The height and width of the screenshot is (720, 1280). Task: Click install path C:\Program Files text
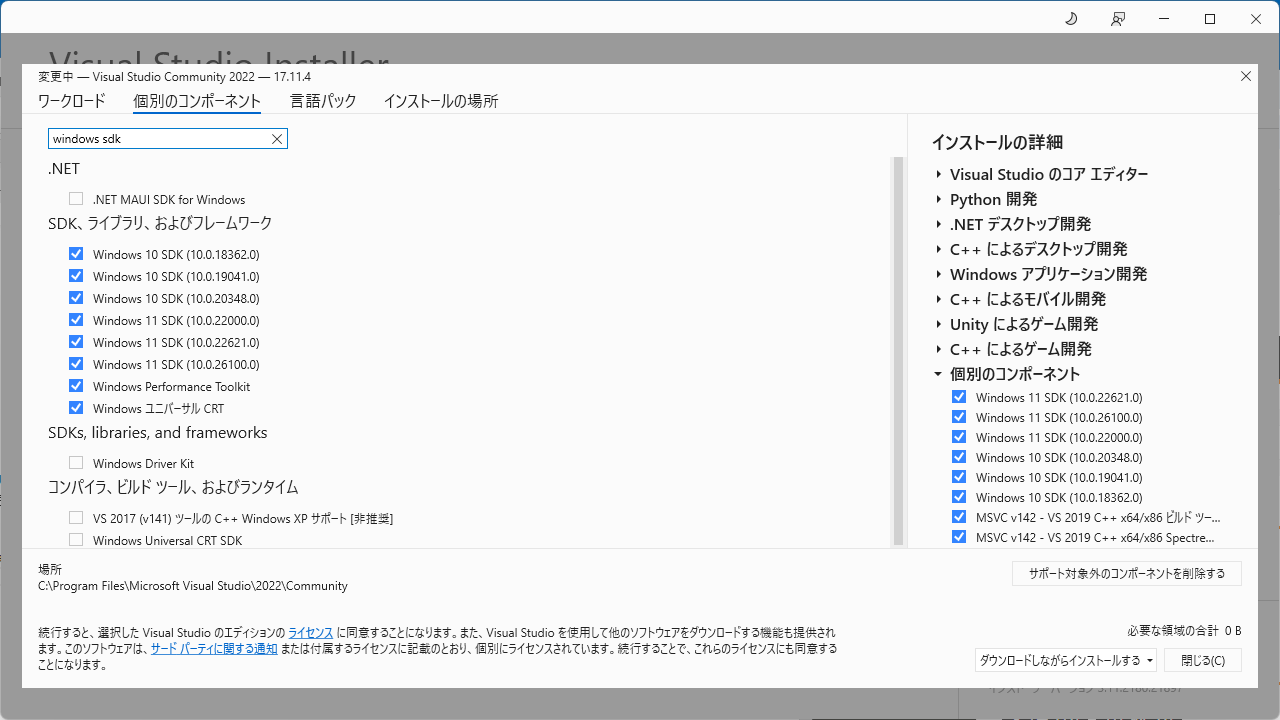coord(193,586)
